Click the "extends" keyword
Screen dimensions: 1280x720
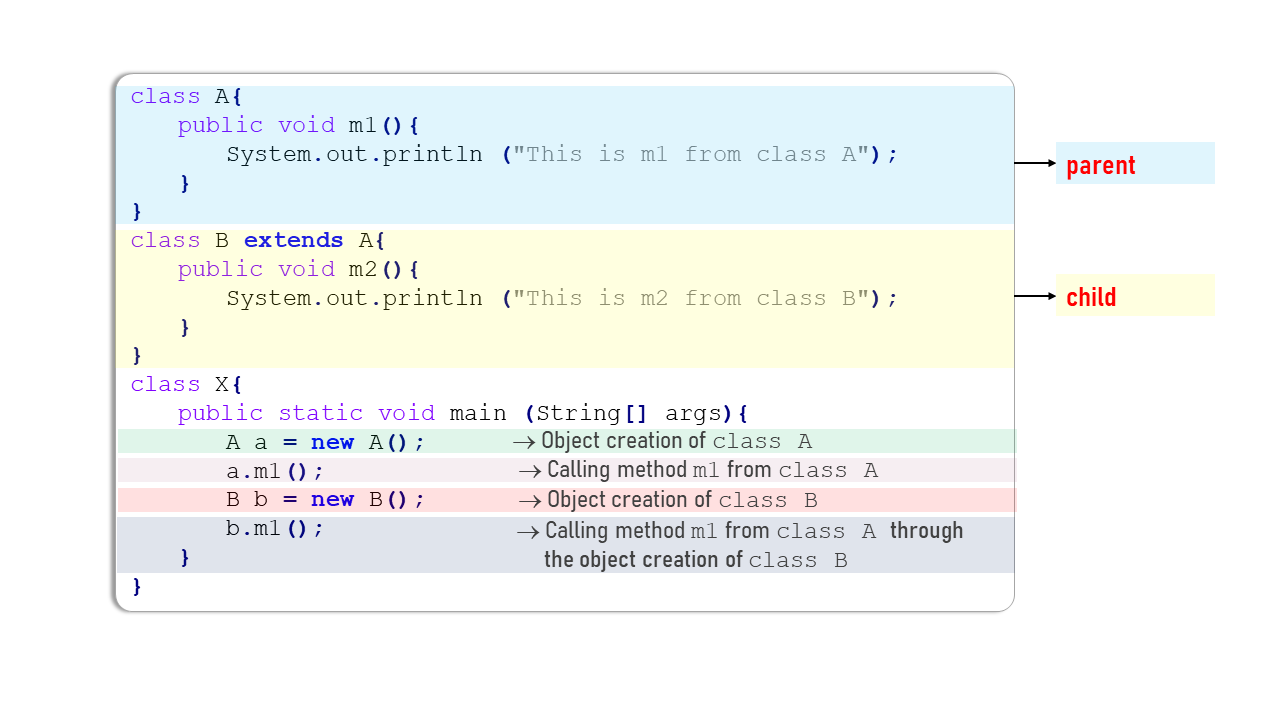[x=293, y=240]
